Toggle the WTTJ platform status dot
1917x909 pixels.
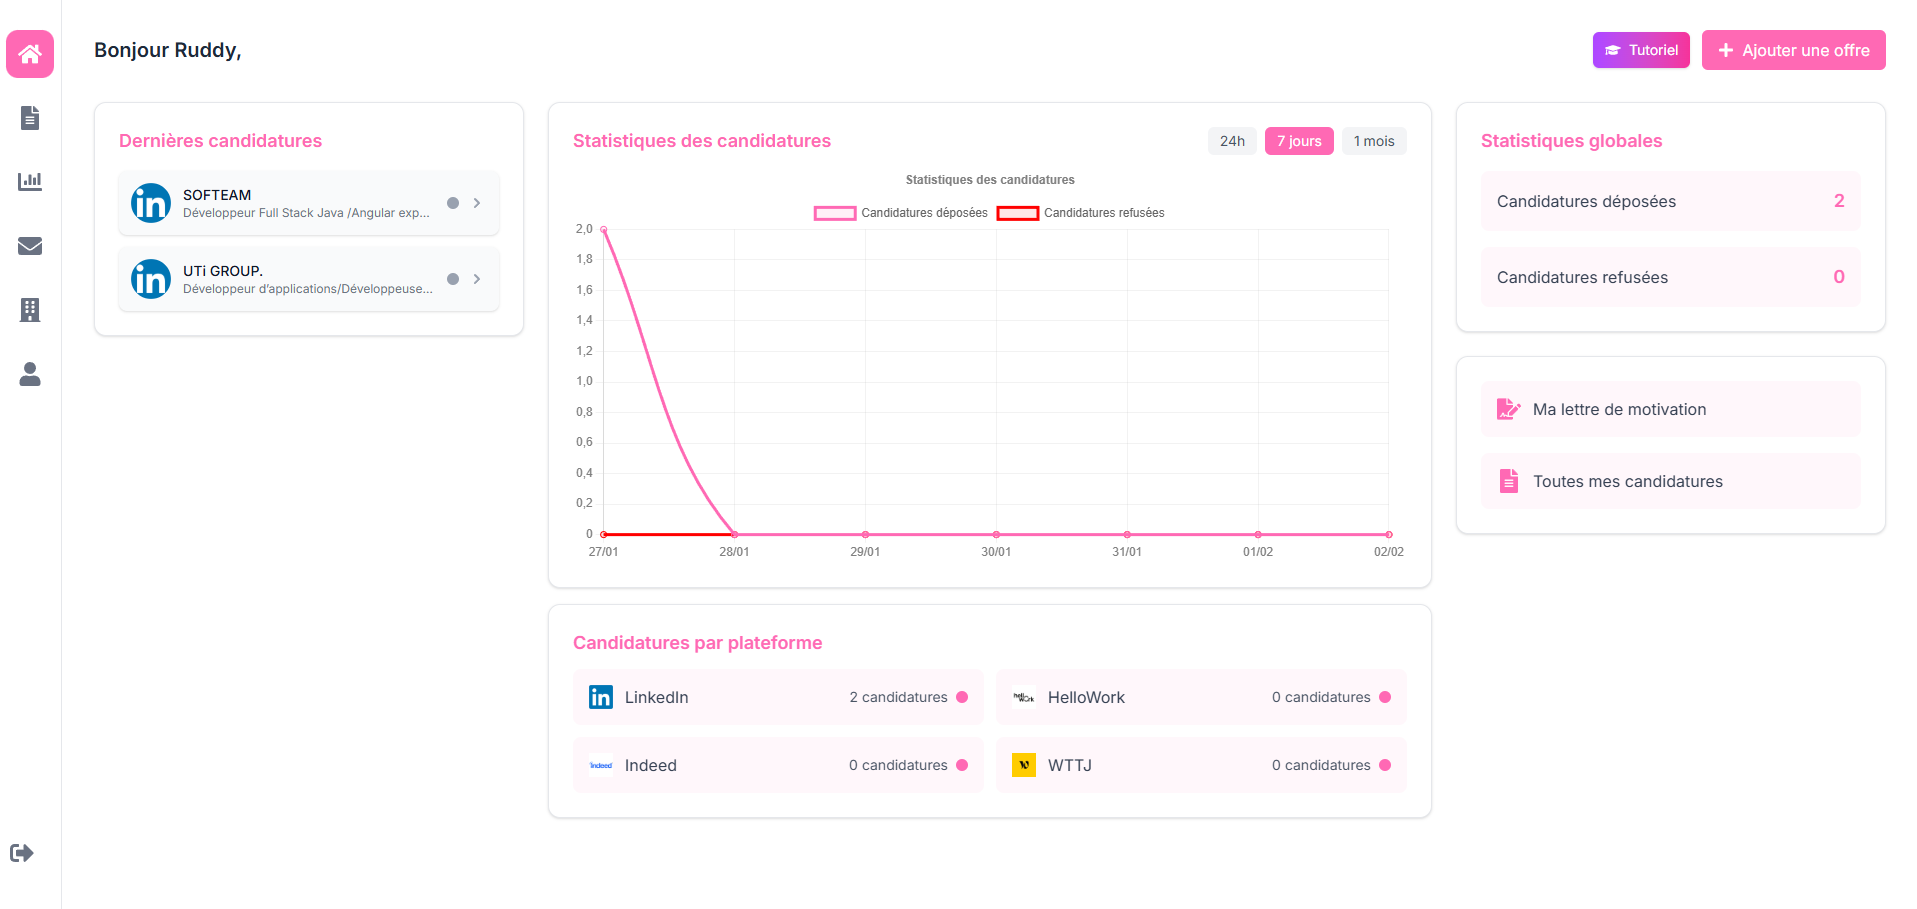(1385, 765)
